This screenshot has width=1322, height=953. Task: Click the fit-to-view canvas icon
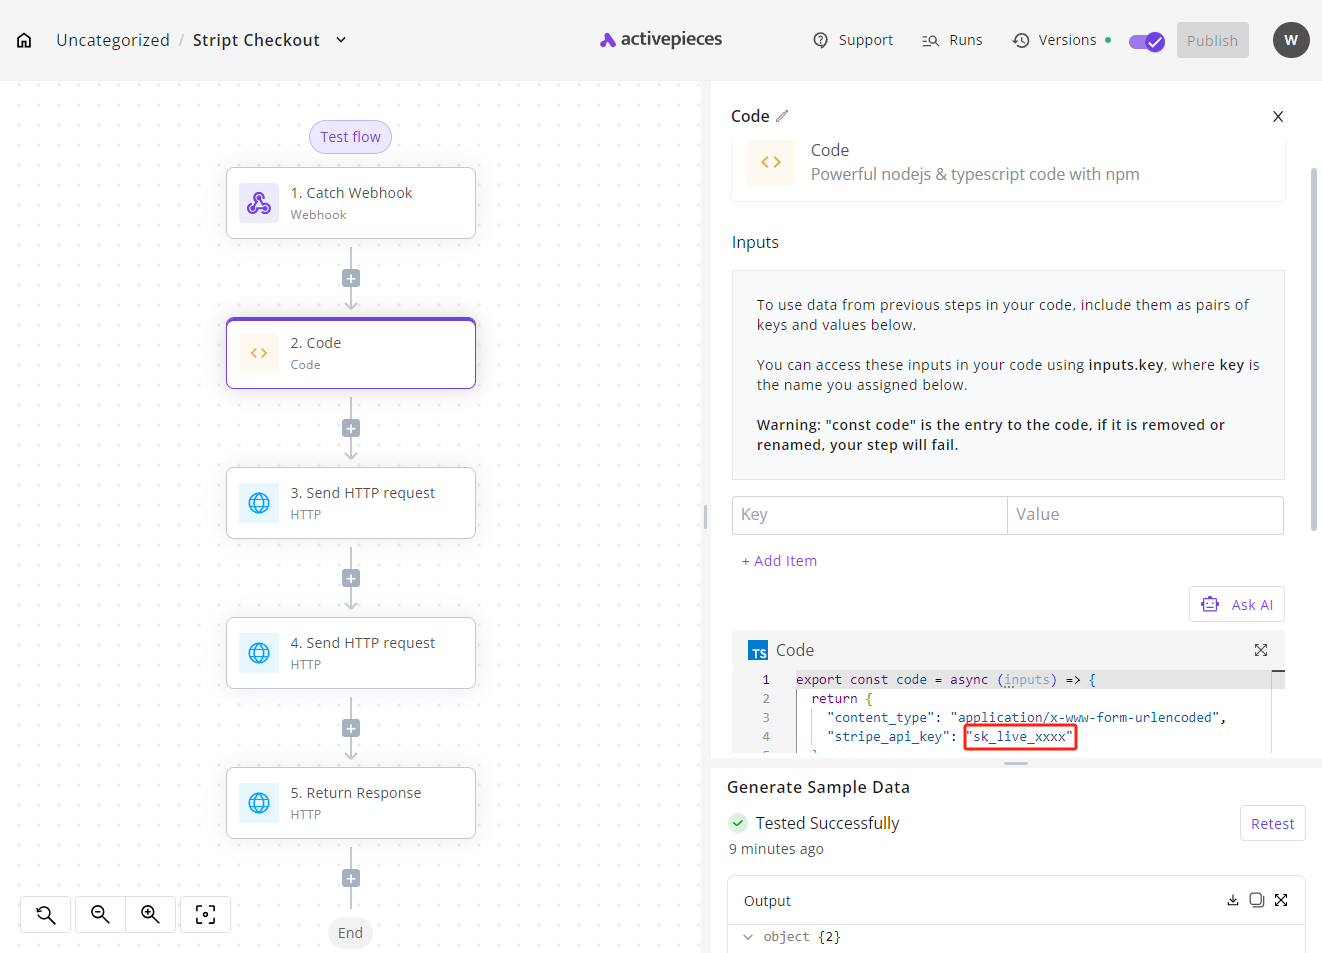(205, 914)
